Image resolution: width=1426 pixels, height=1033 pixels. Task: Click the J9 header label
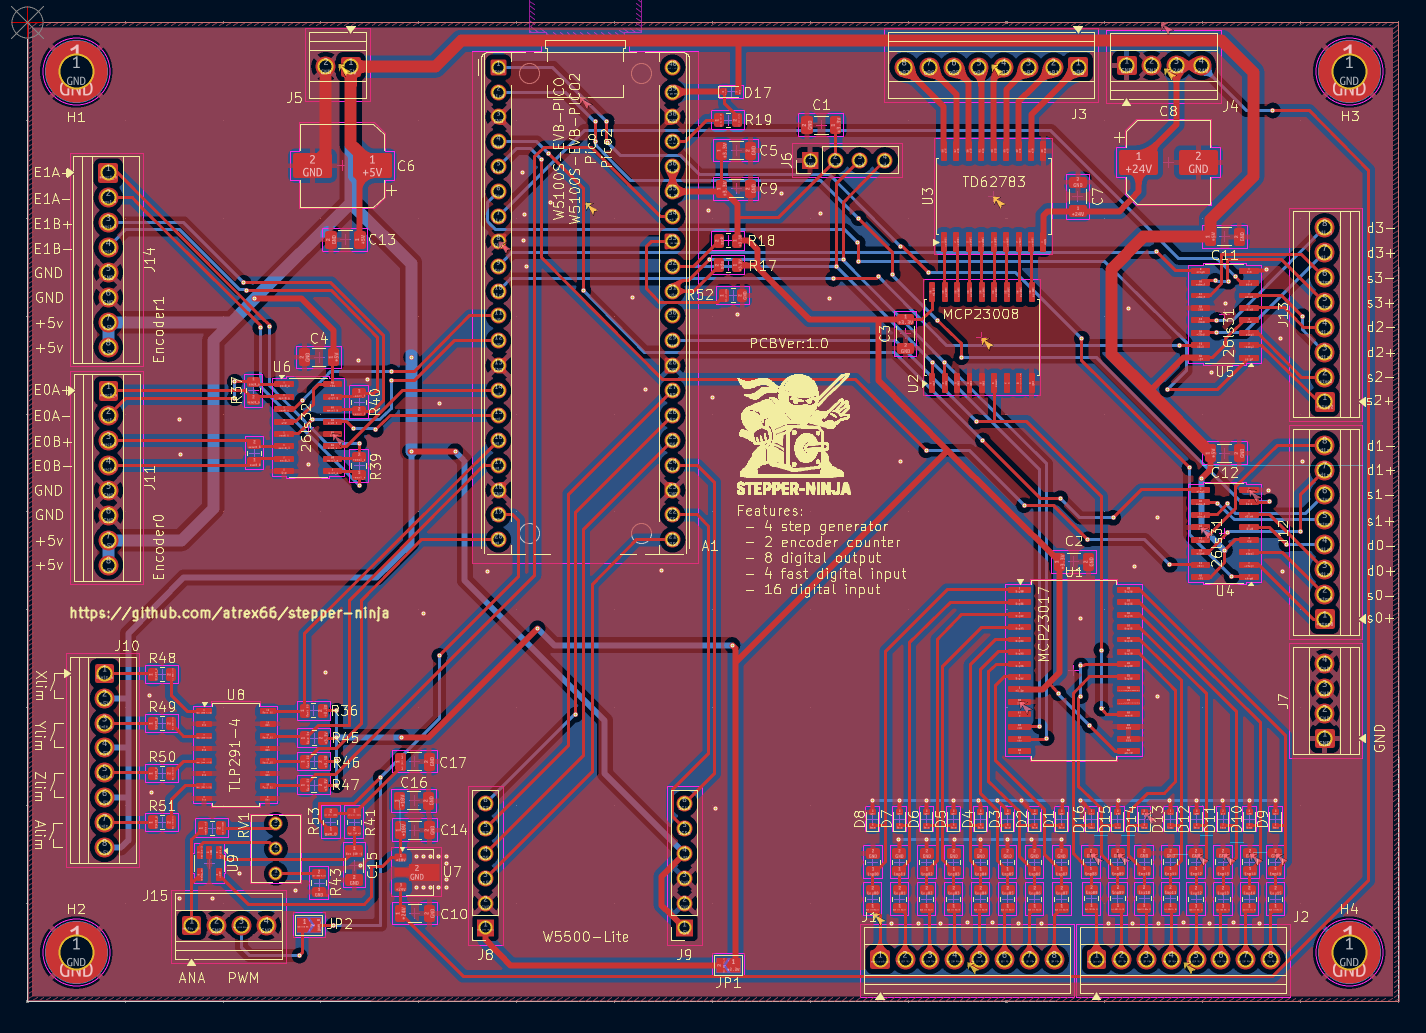pyautogui.click(x=684, y=955)
